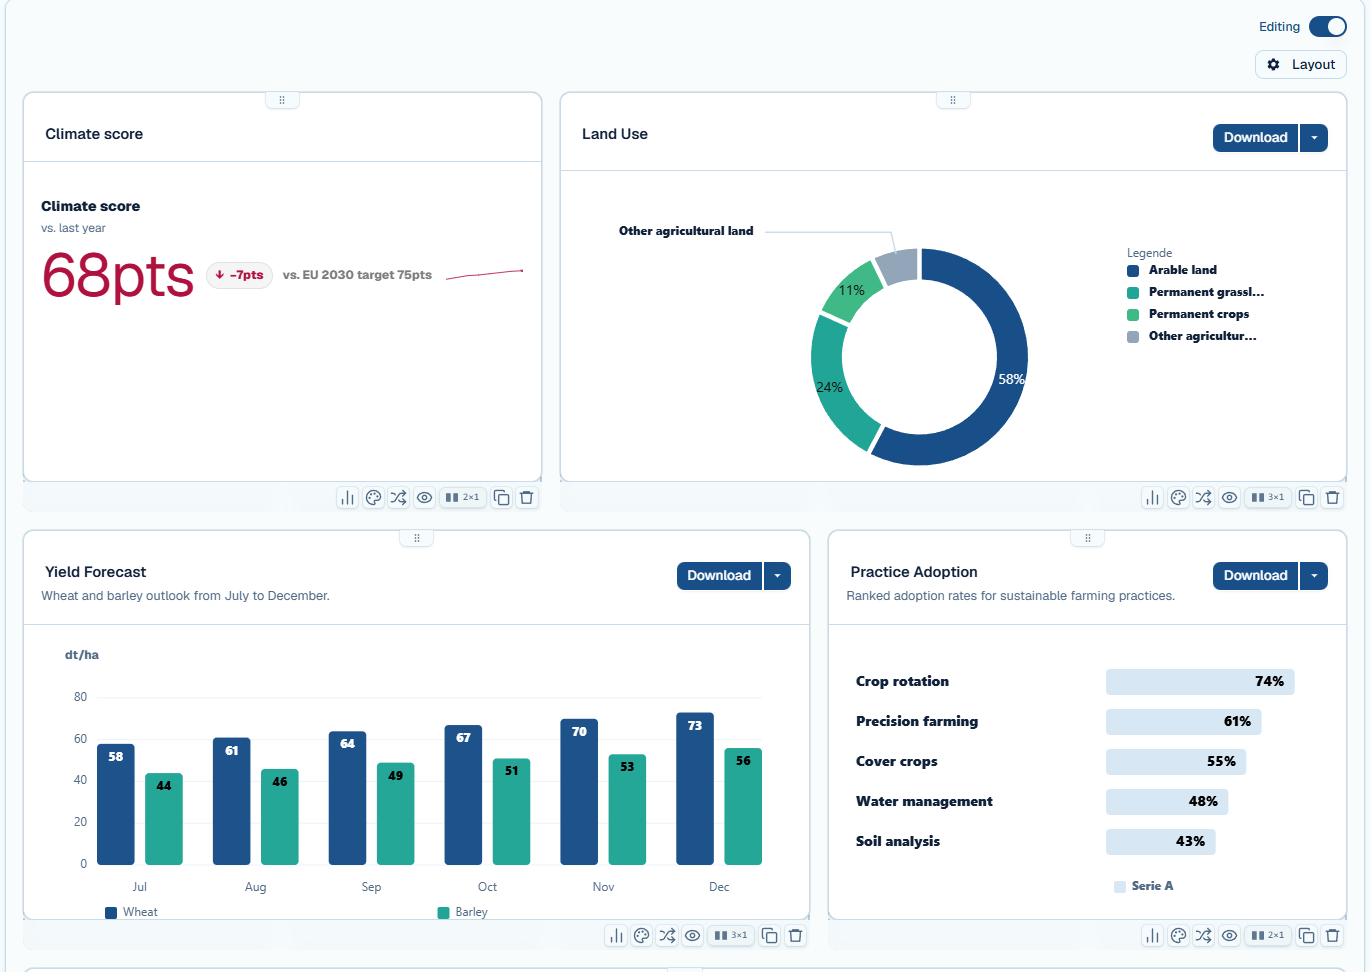1371x972 pixels.
Task: Open chart type settings for Practice Adoption card
Action: (1153, 936)
